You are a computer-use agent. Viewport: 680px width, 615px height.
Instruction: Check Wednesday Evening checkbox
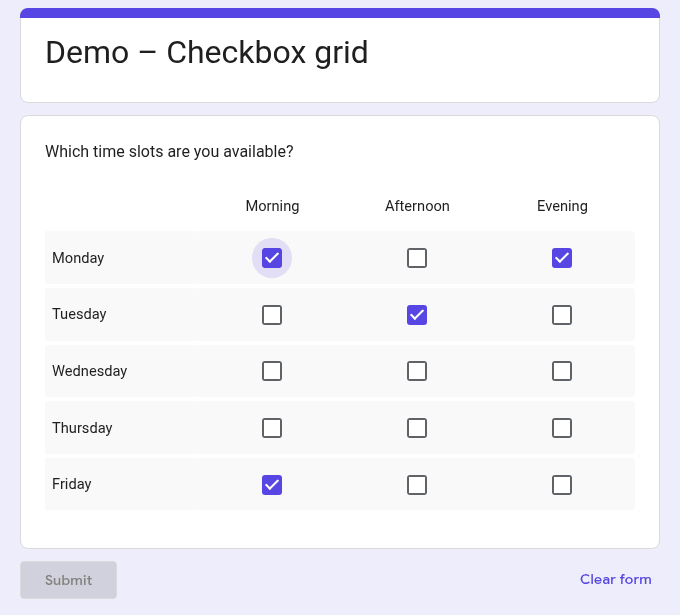click(x=562, y=371)
